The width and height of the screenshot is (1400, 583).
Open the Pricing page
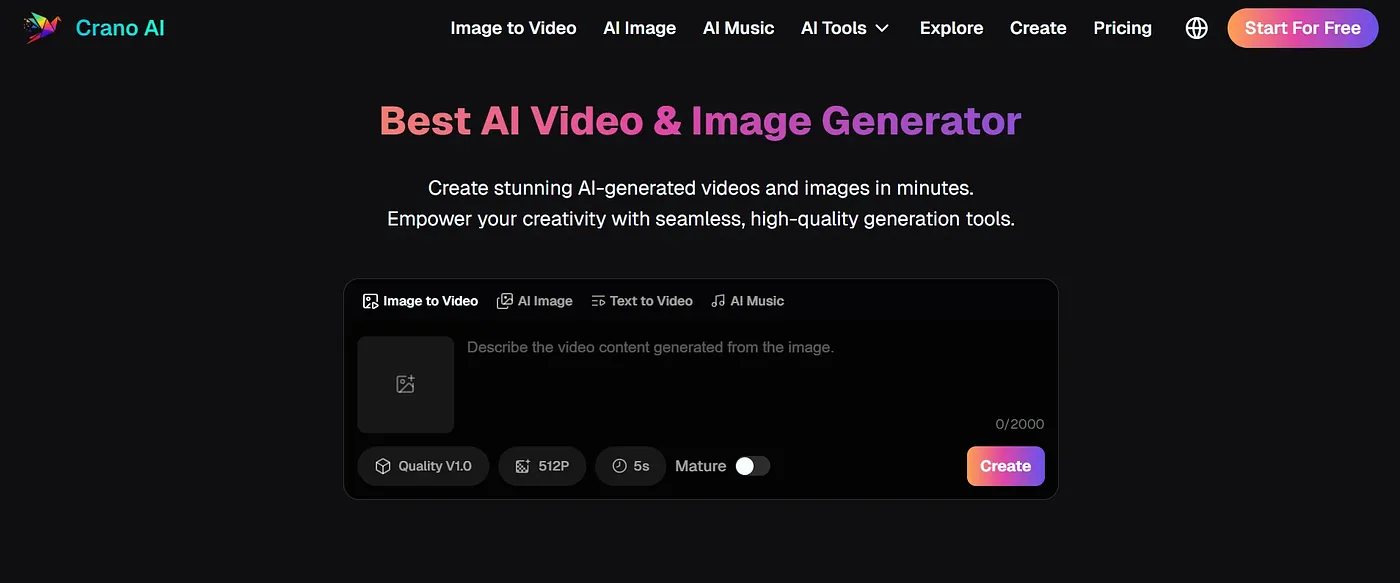click(x=1122, y=28)
